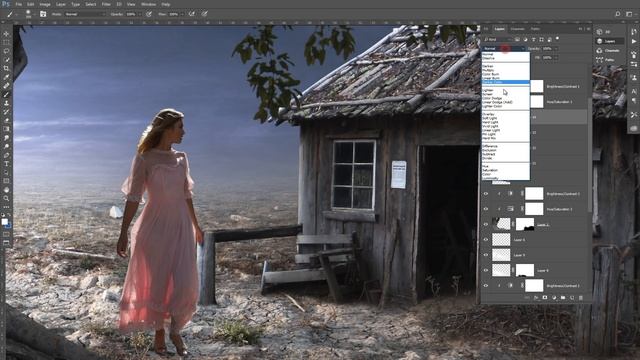The width and height of the screenshot is (640, 360).
Task: Toggle Quick Mask mode
Action: [6, 234]
